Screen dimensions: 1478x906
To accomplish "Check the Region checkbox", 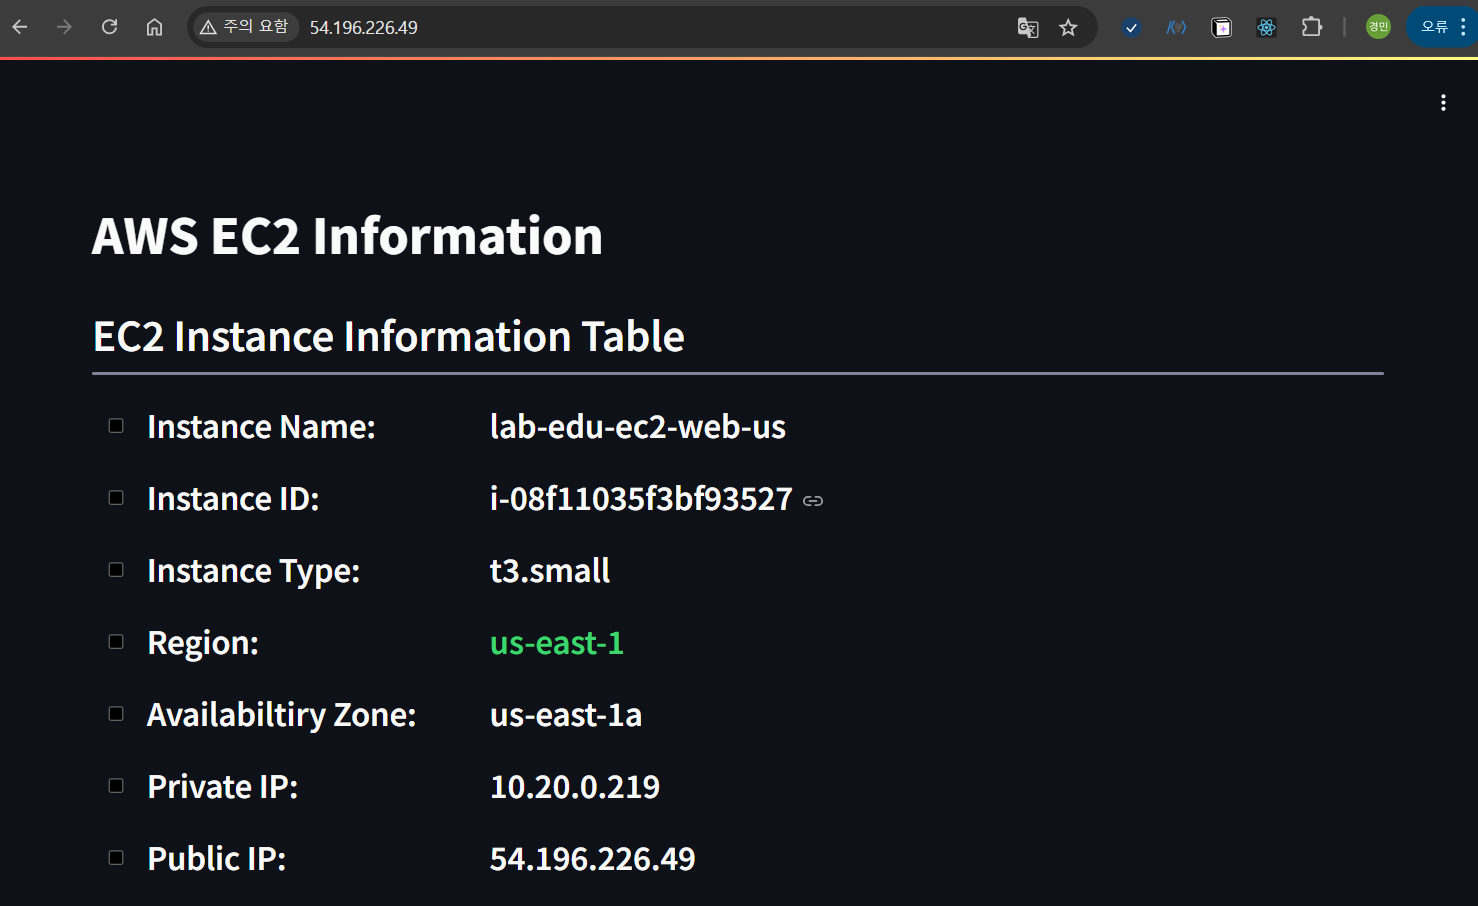I will 116,642.
